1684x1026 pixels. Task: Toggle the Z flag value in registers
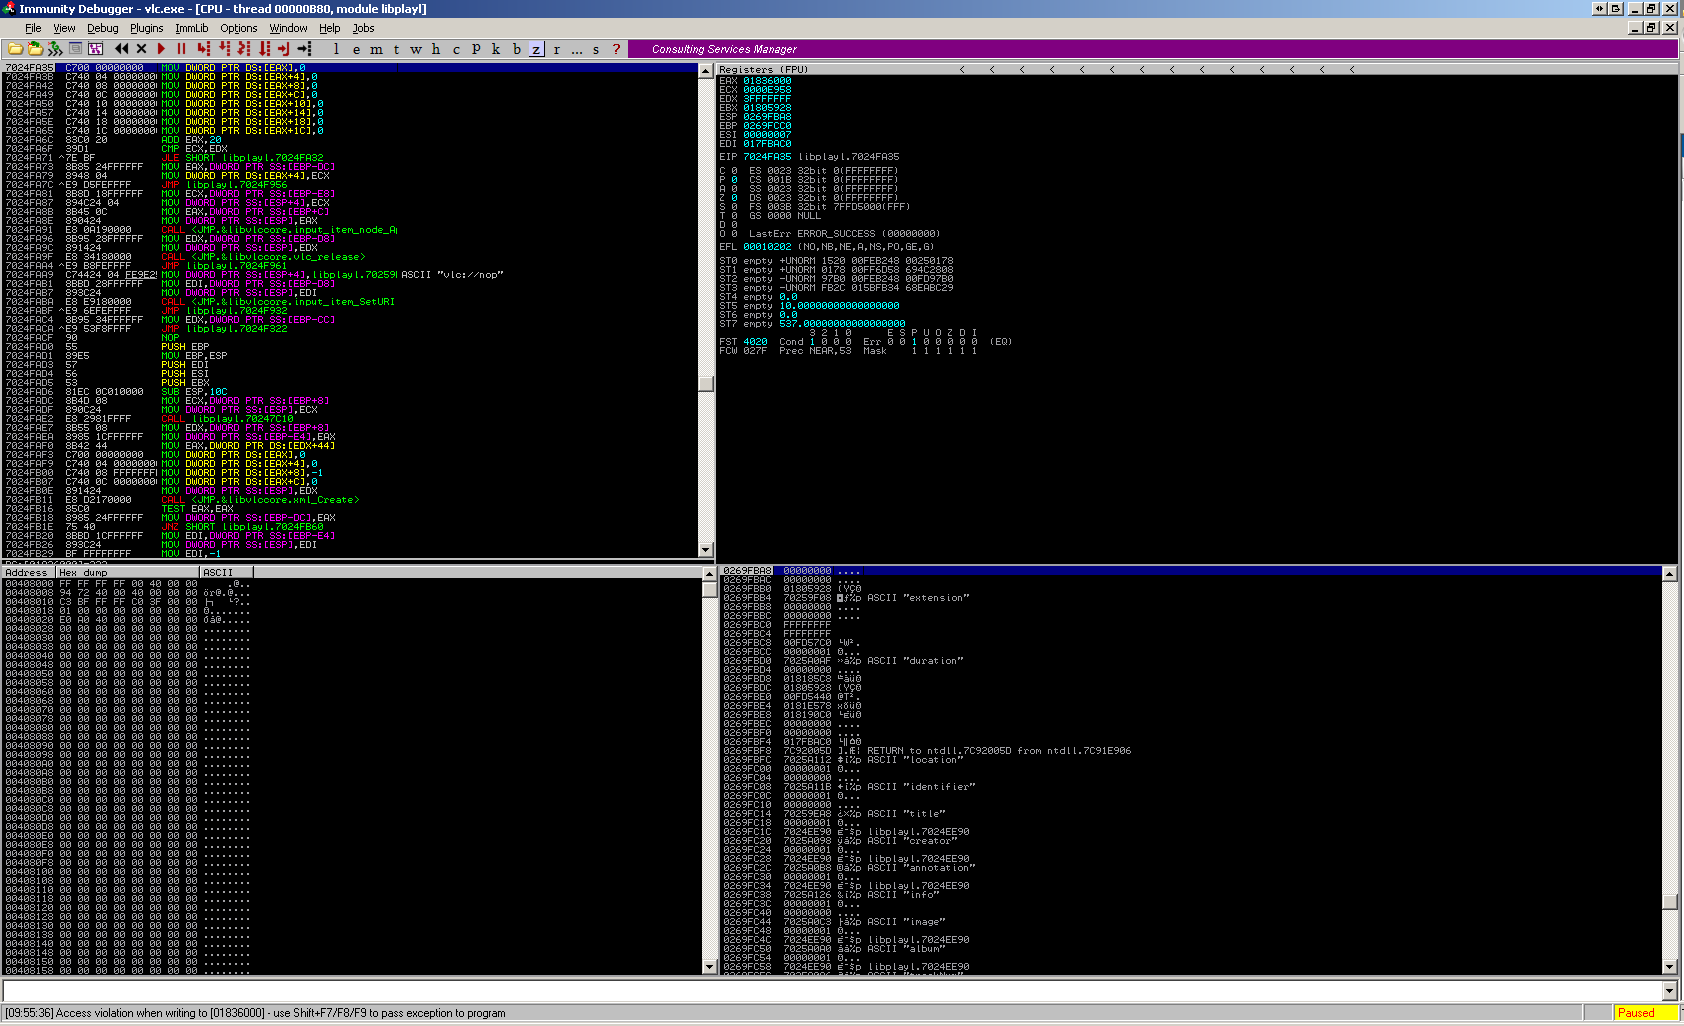coord(734,198)
